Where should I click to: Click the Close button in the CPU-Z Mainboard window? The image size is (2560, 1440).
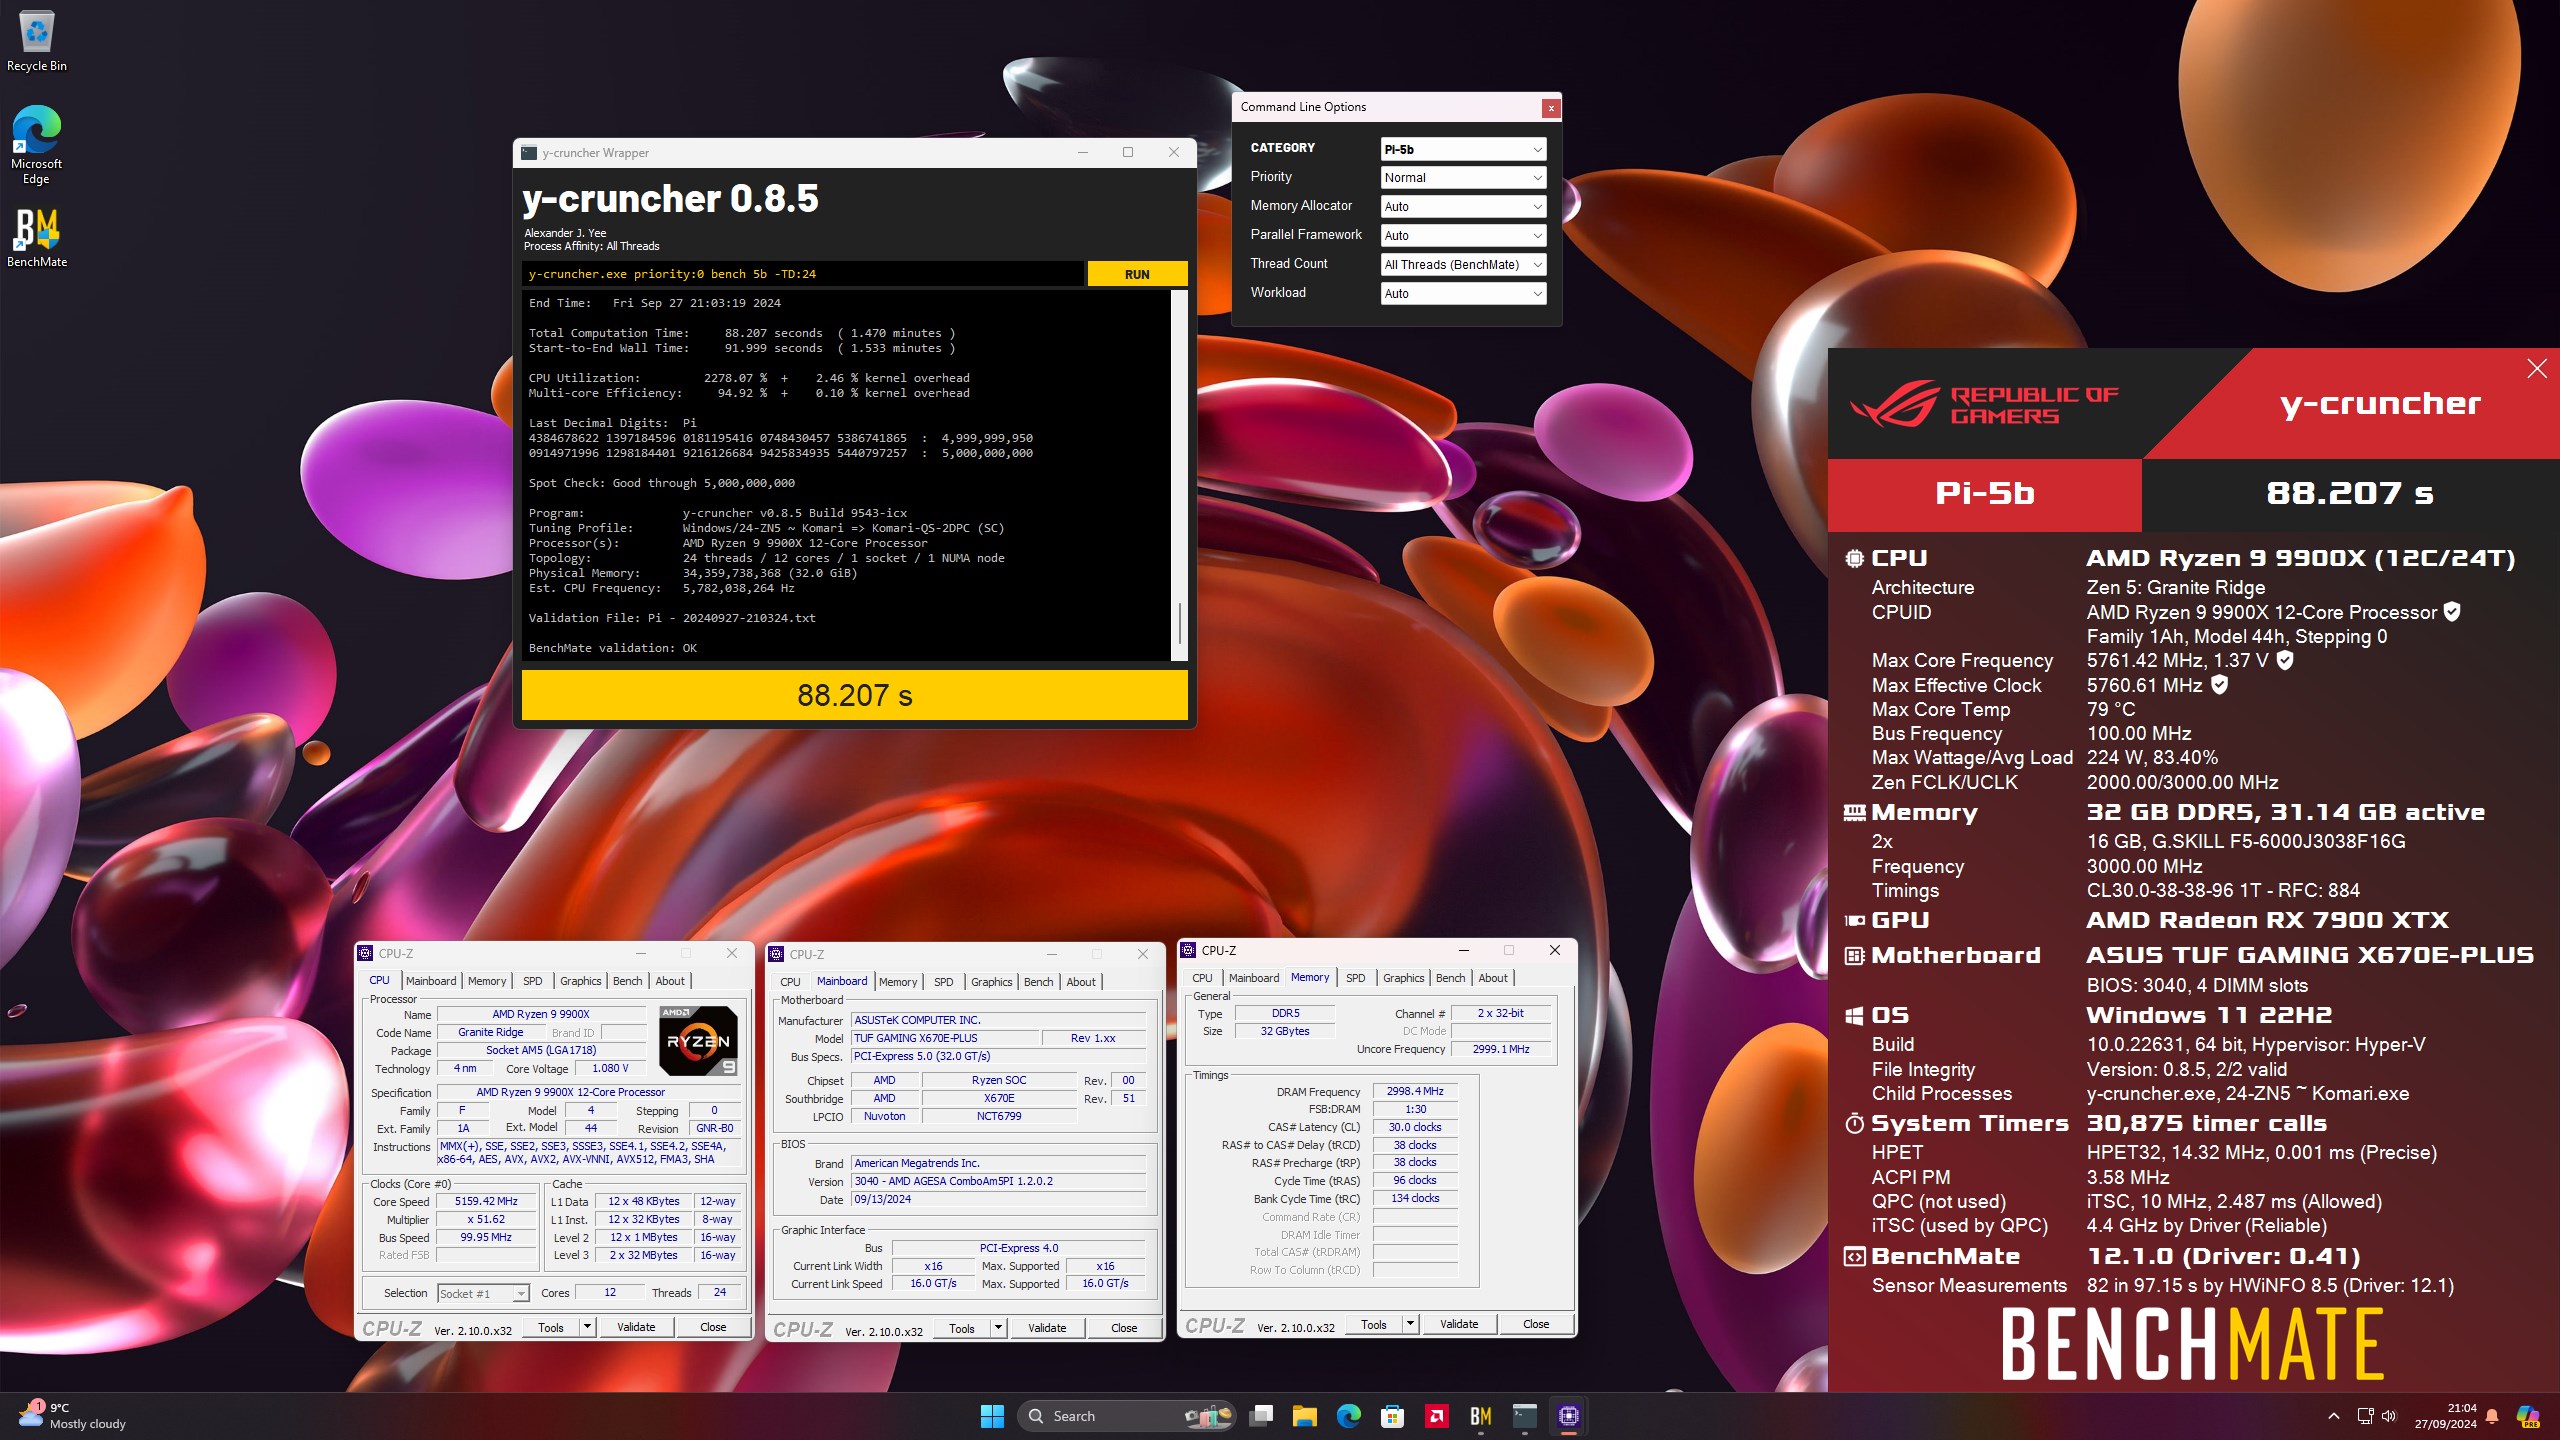[1124, 1328]
